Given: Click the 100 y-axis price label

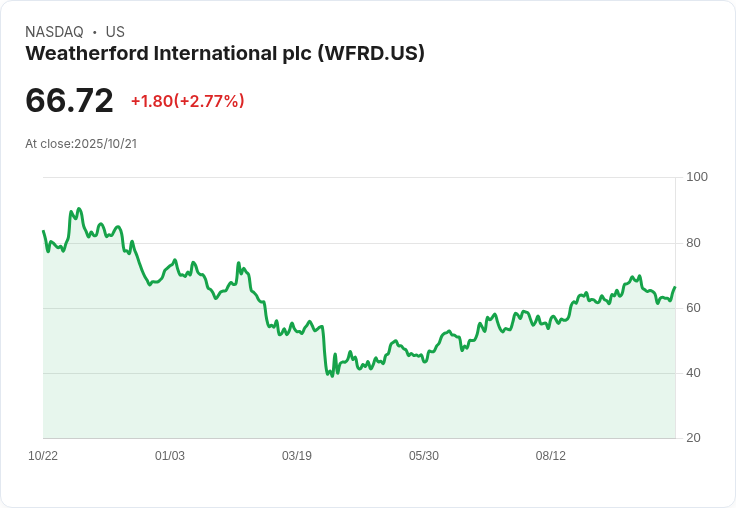Looking at the screenshot, I should 697,177.
